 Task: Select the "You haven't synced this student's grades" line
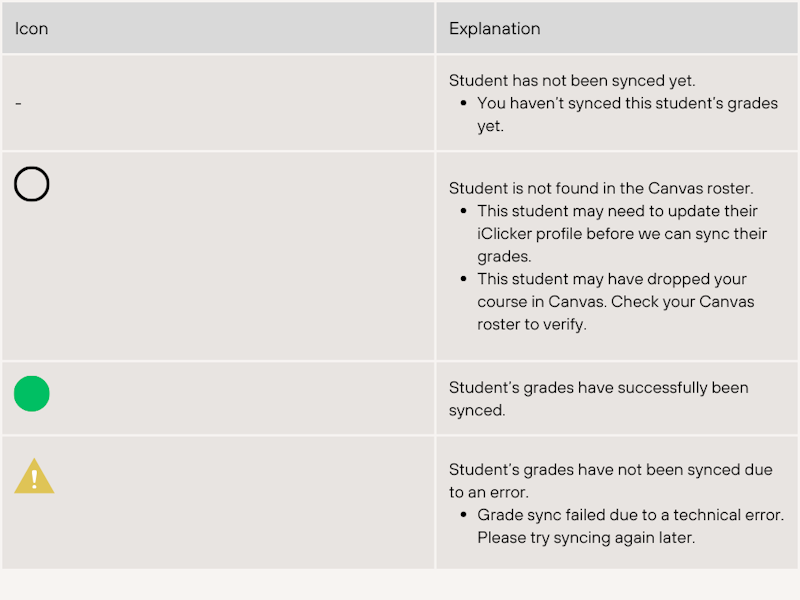coord(627,103)
